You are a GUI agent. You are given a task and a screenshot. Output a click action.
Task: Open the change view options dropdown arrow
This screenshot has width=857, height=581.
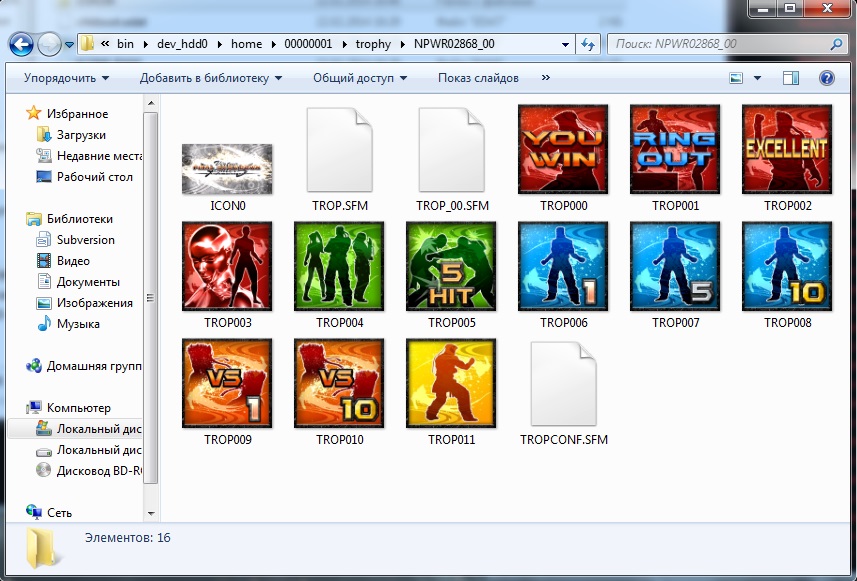(x=757, y=78)
